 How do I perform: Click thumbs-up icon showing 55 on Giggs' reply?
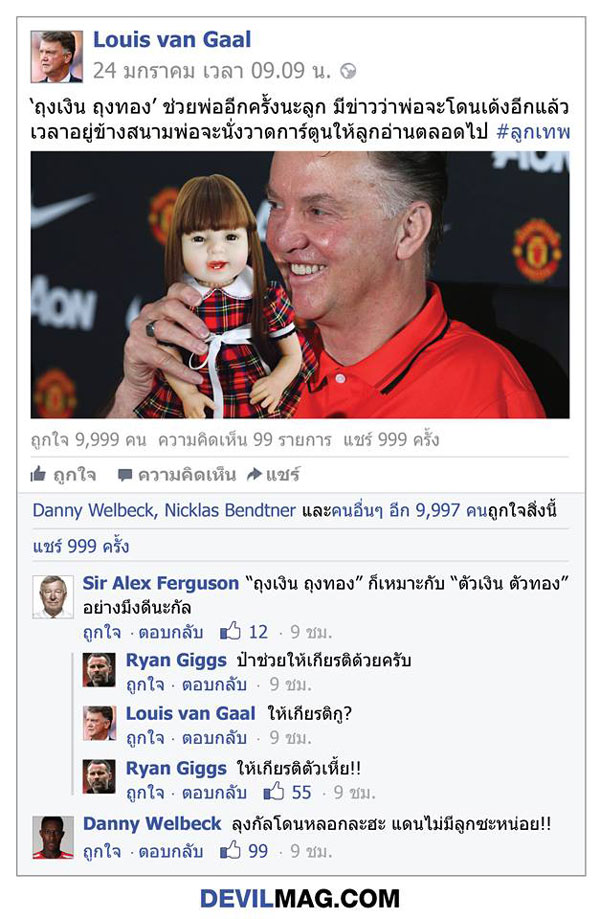pyautogui.click(x=274, y=792)
